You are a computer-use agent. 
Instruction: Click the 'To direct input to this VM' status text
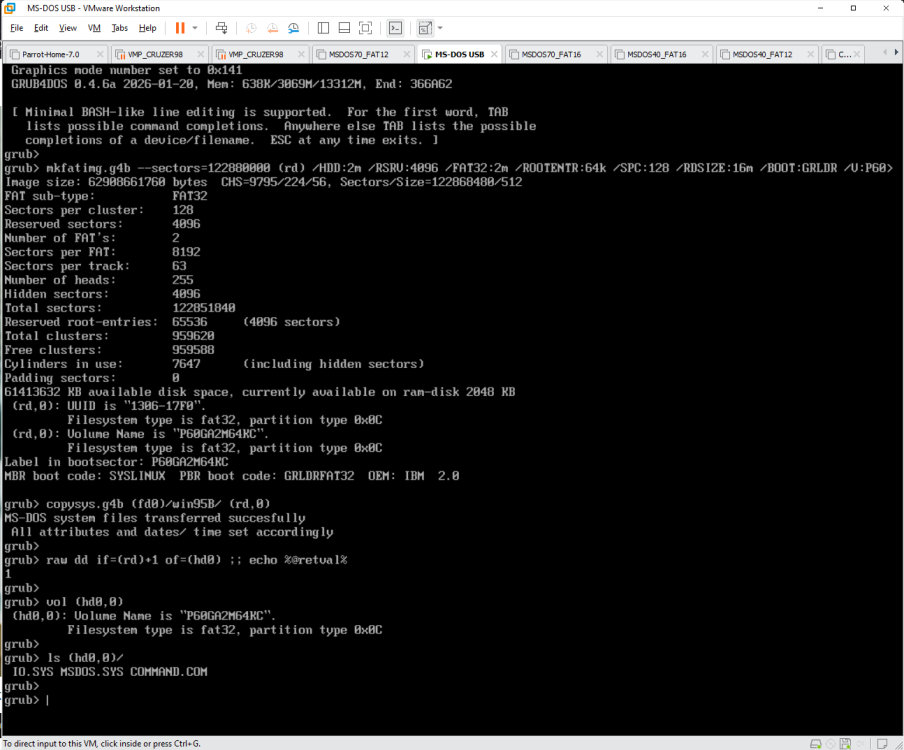[x=101, y=744]
